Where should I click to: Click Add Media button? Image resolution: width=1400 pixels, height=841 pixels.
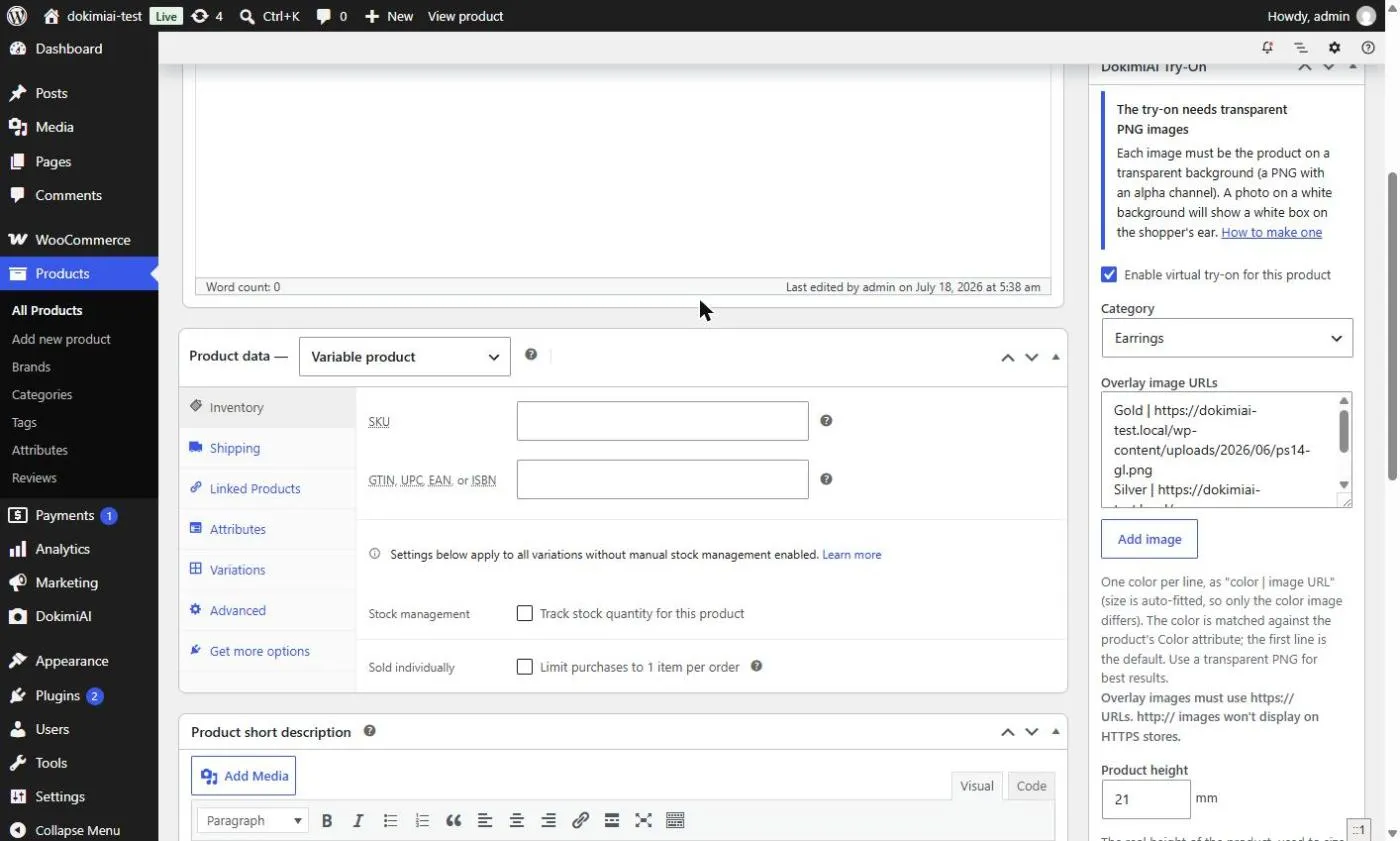point(243,776)
